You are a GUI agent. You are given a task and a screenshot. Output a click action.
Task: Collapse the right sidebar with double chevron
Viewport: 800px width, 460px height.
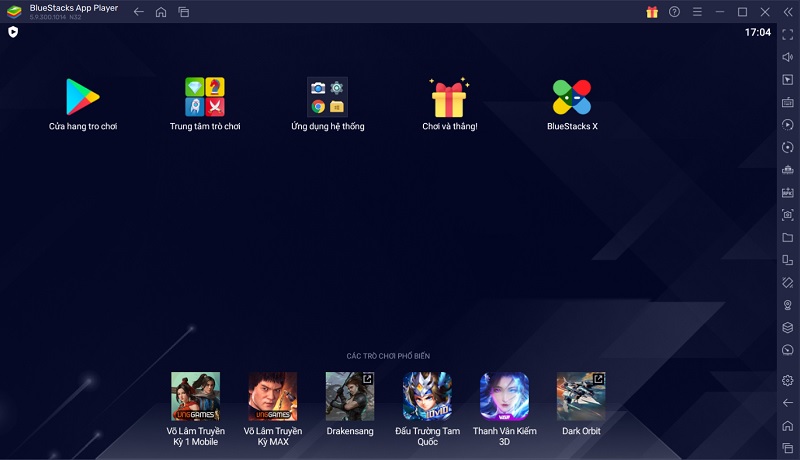coord(788,12)
